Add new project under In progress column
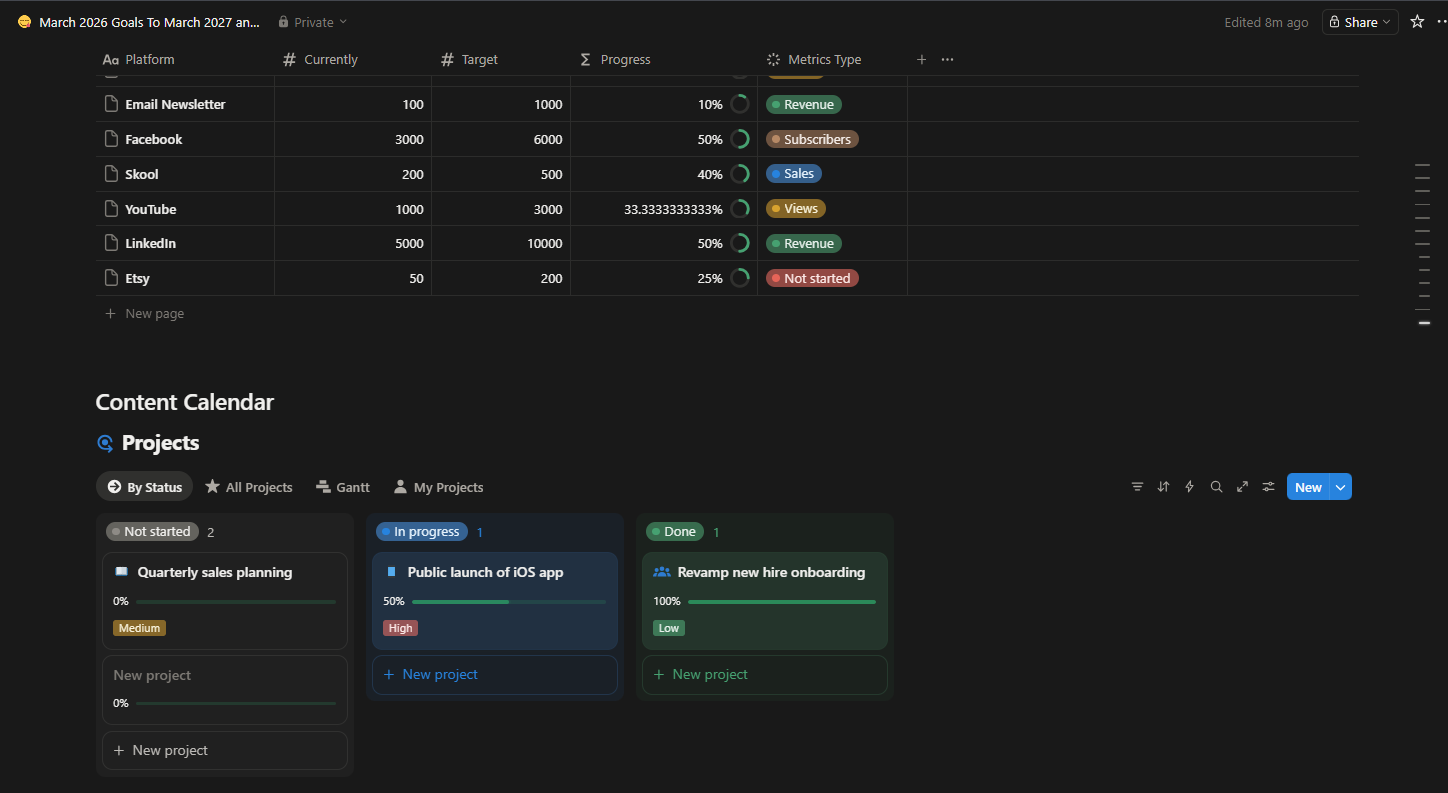 coord(495,675)
